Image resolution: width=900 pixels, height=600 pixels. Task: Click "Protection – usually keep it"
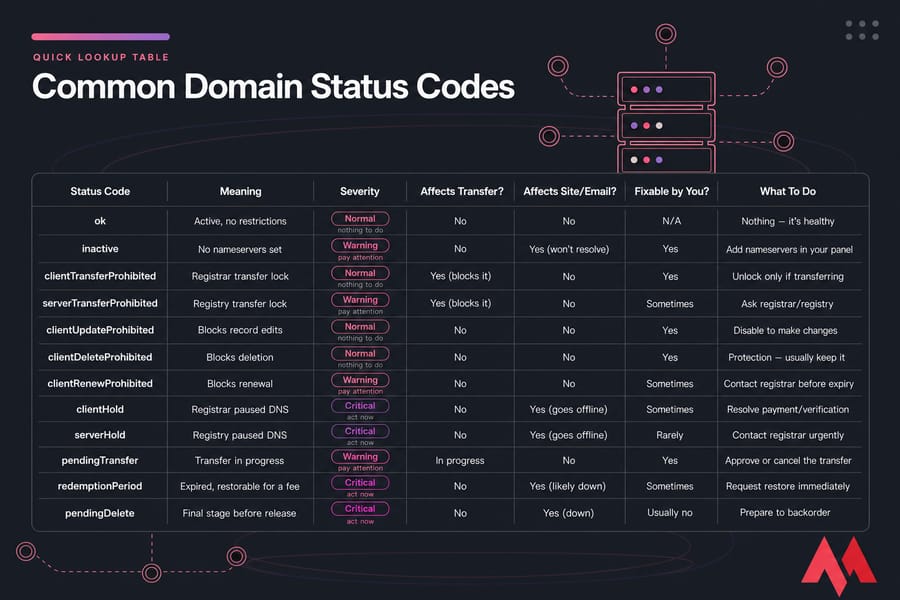[x=786, y=357]
